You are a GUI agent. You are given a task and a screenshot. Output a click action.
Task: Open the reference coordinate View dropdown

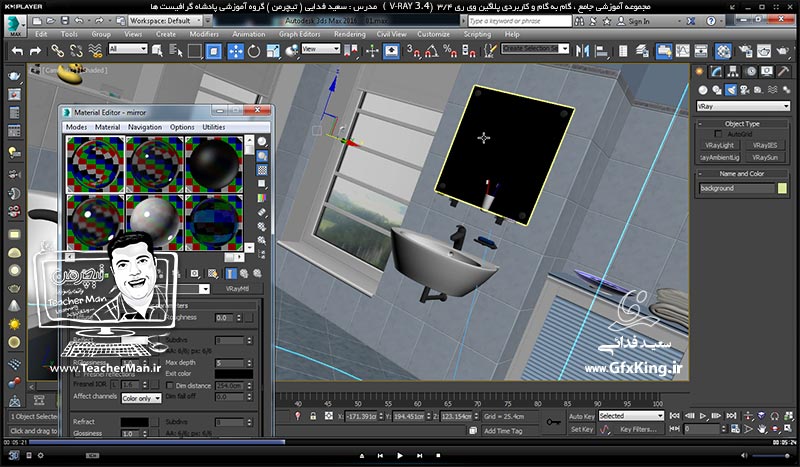pos(321,49)
